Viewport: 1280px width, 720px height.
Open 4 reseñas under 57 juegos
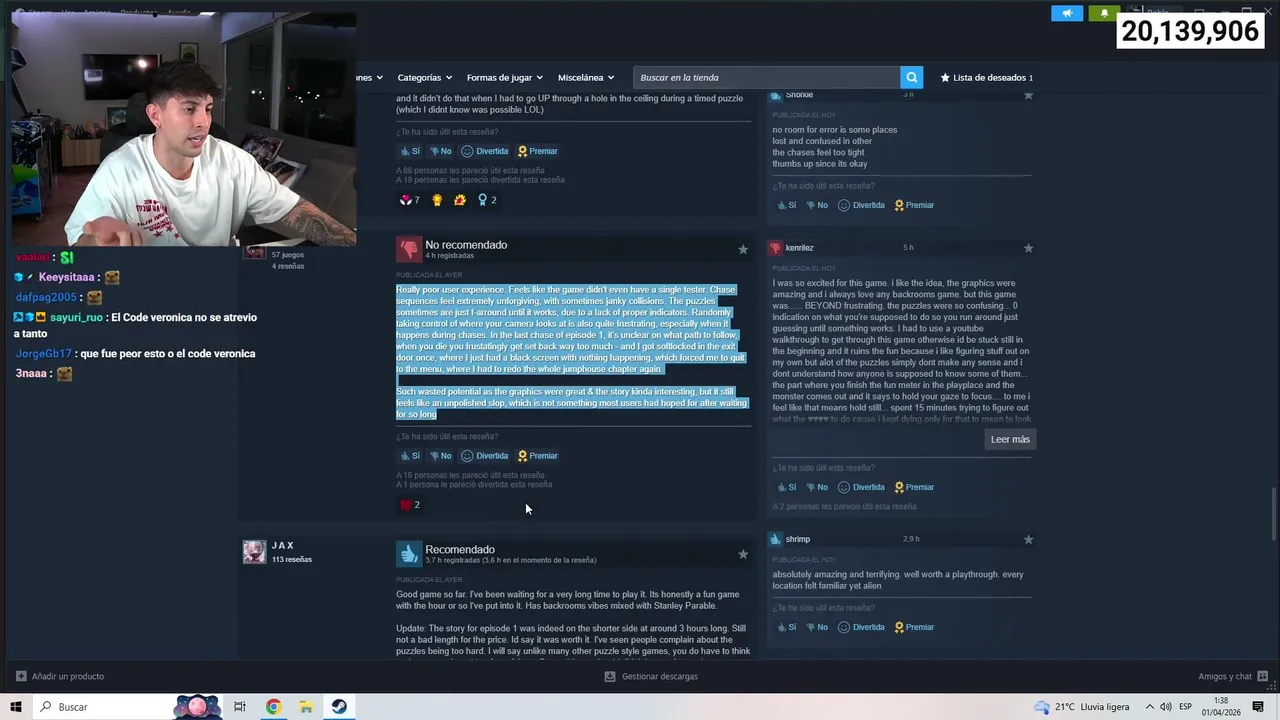[287, 266]
